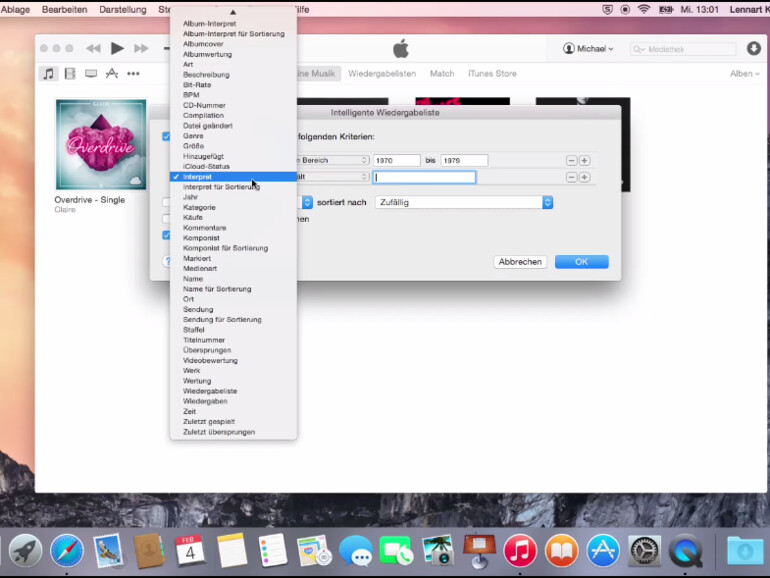Screen dimensions: 770x578
Task: Open the Michael account dropdown
Action: pyautogui.click(x=588, y=49)
